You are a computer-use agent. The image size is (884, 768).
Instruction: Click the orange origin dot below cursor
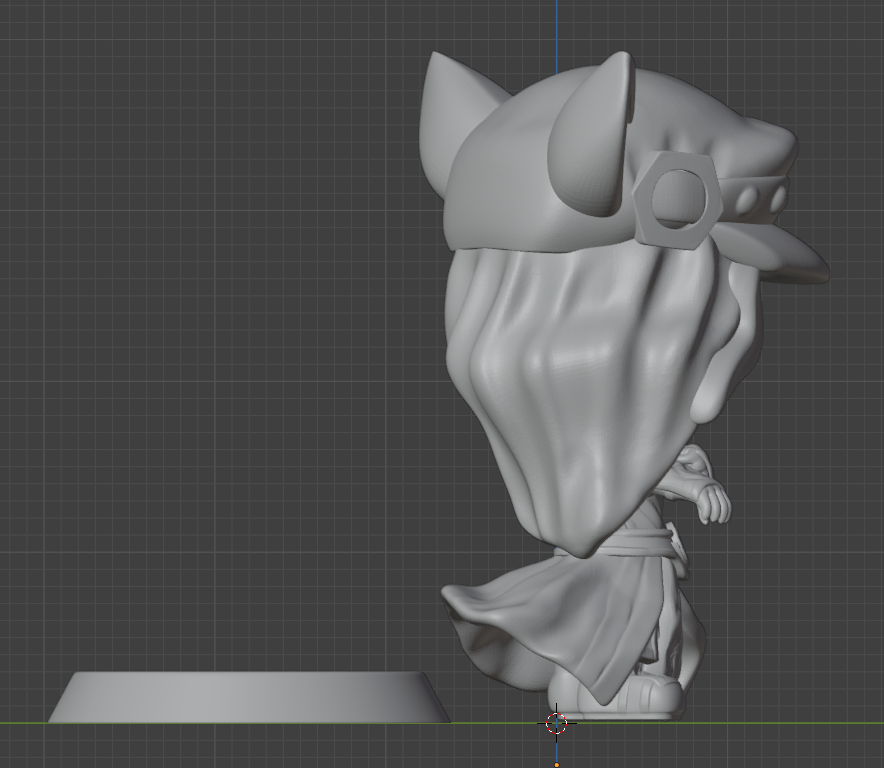pyautogui.click(x=556, y=765)
